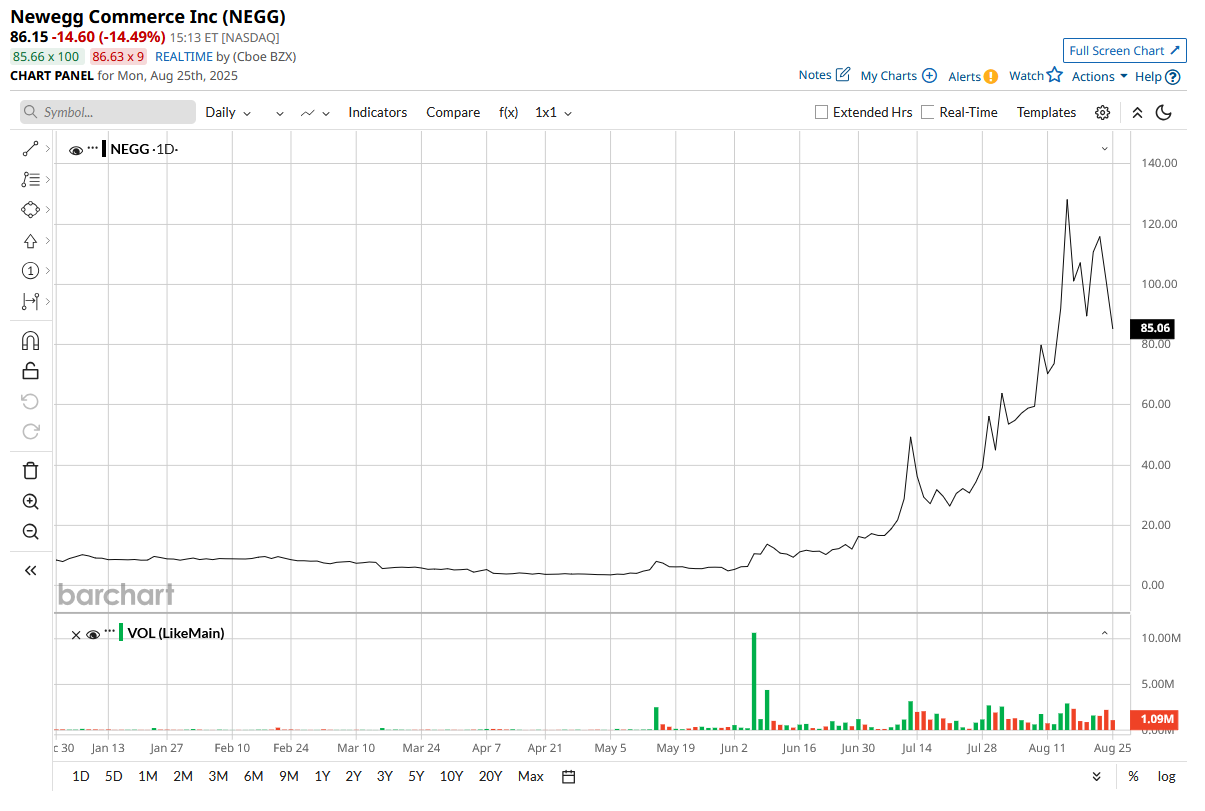Open the Daily period dropdown
1205x811 pixels.
pos(228,112)
